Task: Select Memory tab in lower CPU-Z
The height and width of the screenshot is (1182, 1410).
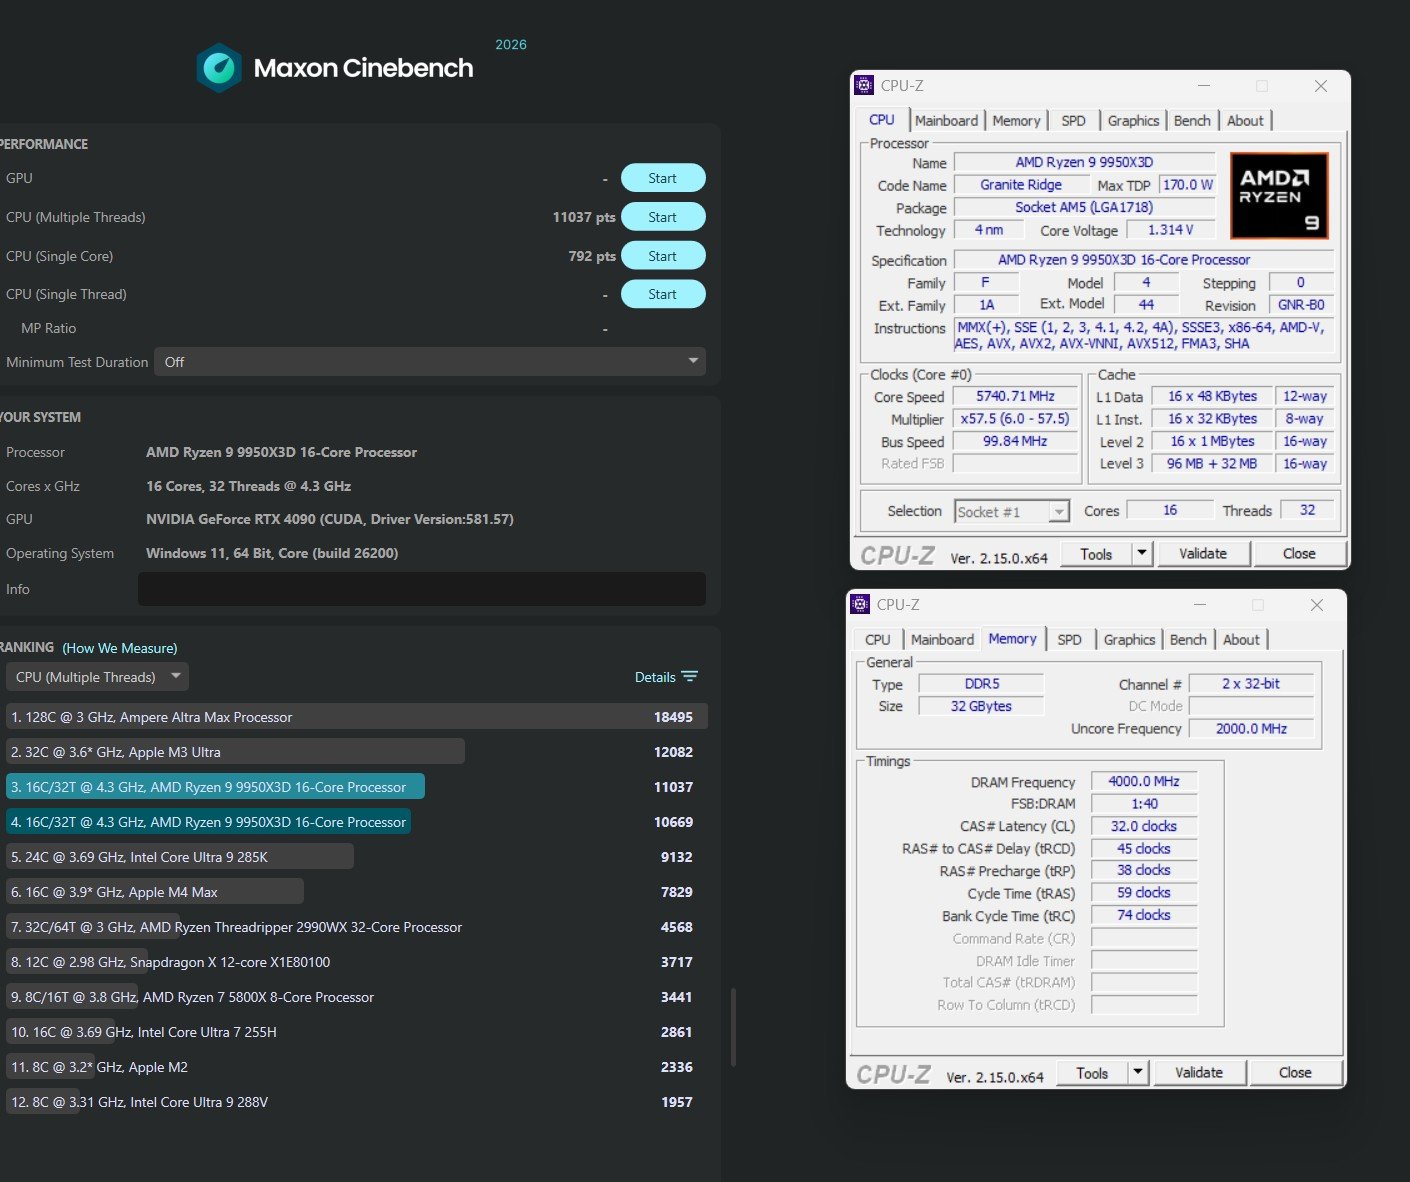Action: point(1013,639)
